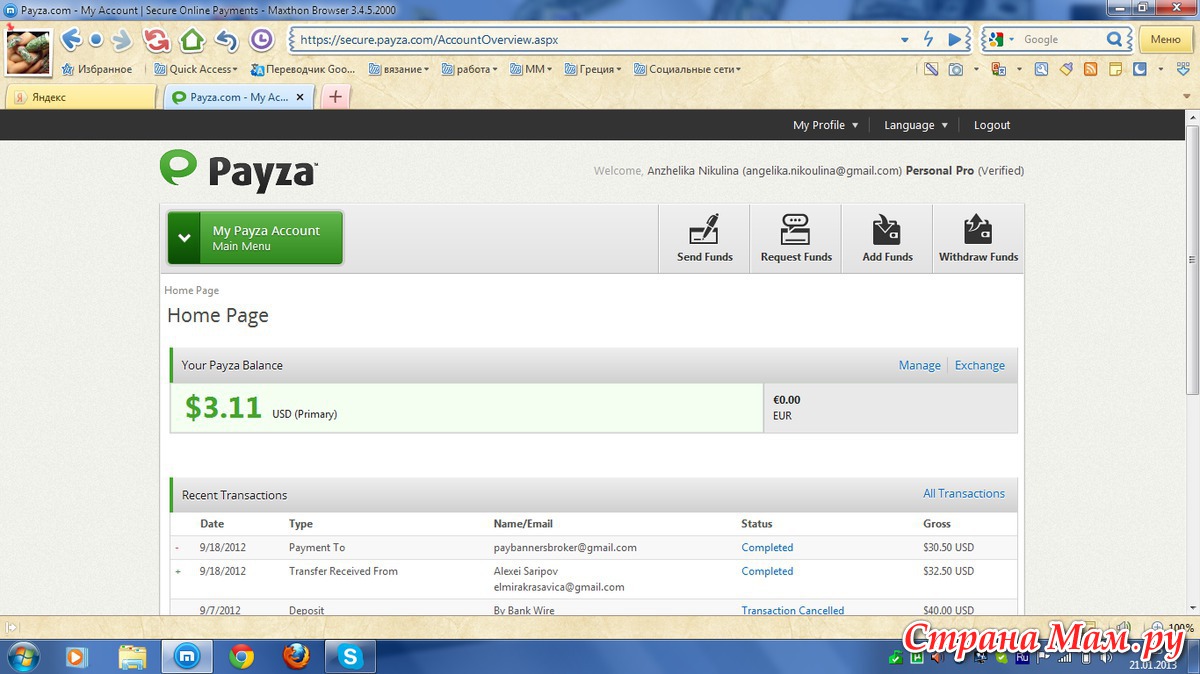The image size is (1200, 674).
Task: Click the €0.00 EUR balance
Action: pos(787,400)
